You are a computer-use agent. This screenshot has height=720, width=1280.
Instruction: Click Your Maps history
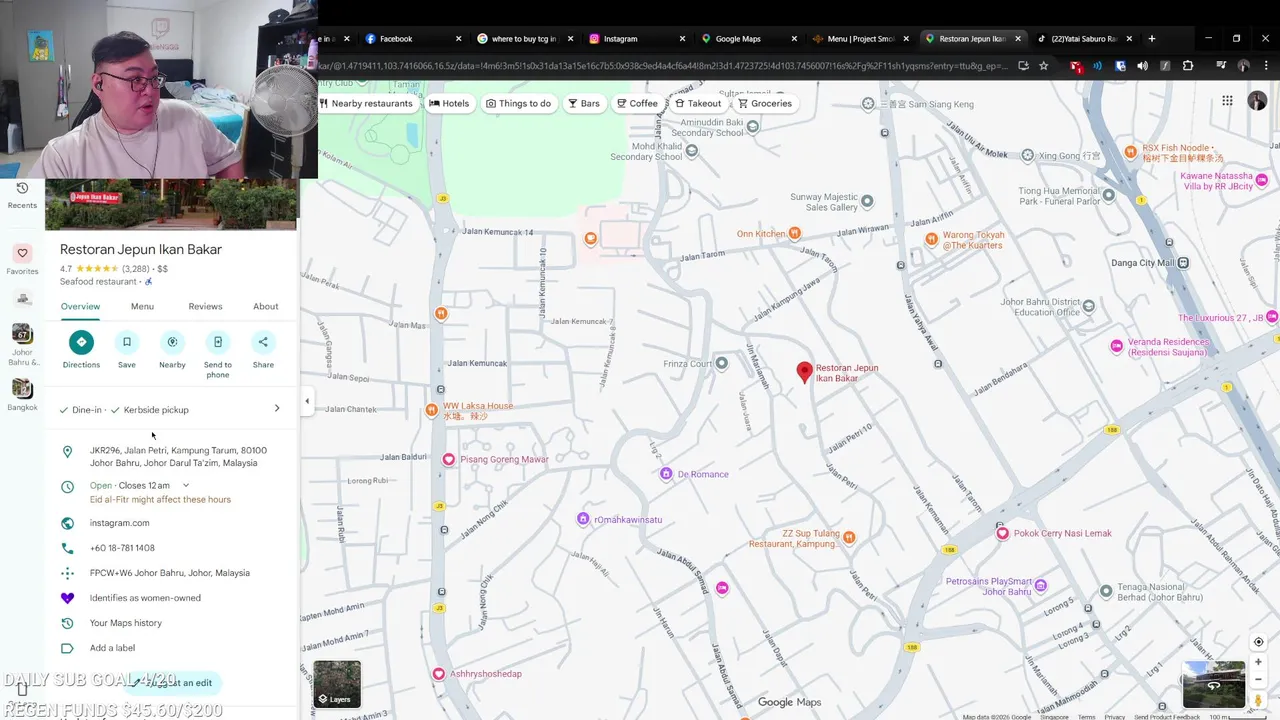coord(125,623)
